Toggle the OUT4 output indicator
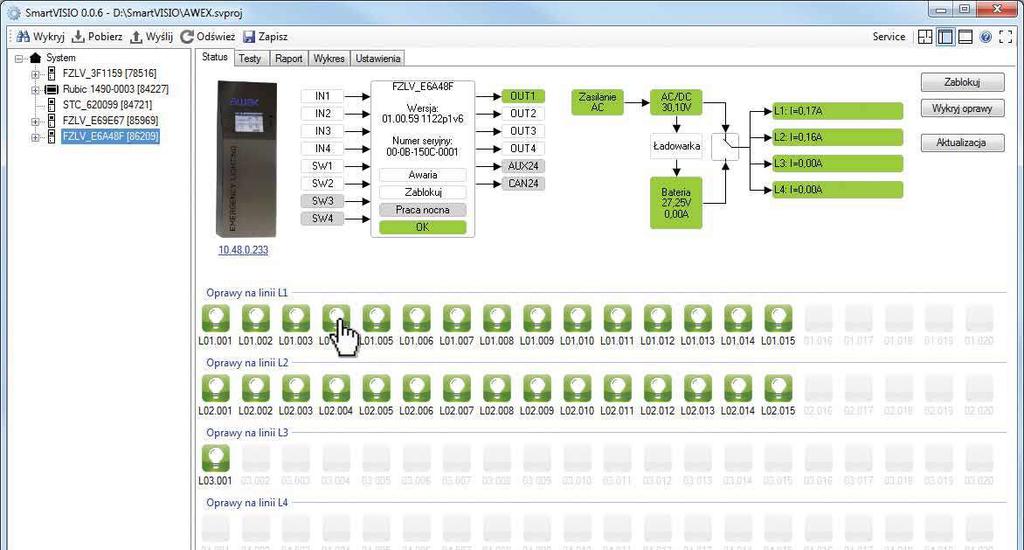The image size is (1024, 550). (523, 149)
